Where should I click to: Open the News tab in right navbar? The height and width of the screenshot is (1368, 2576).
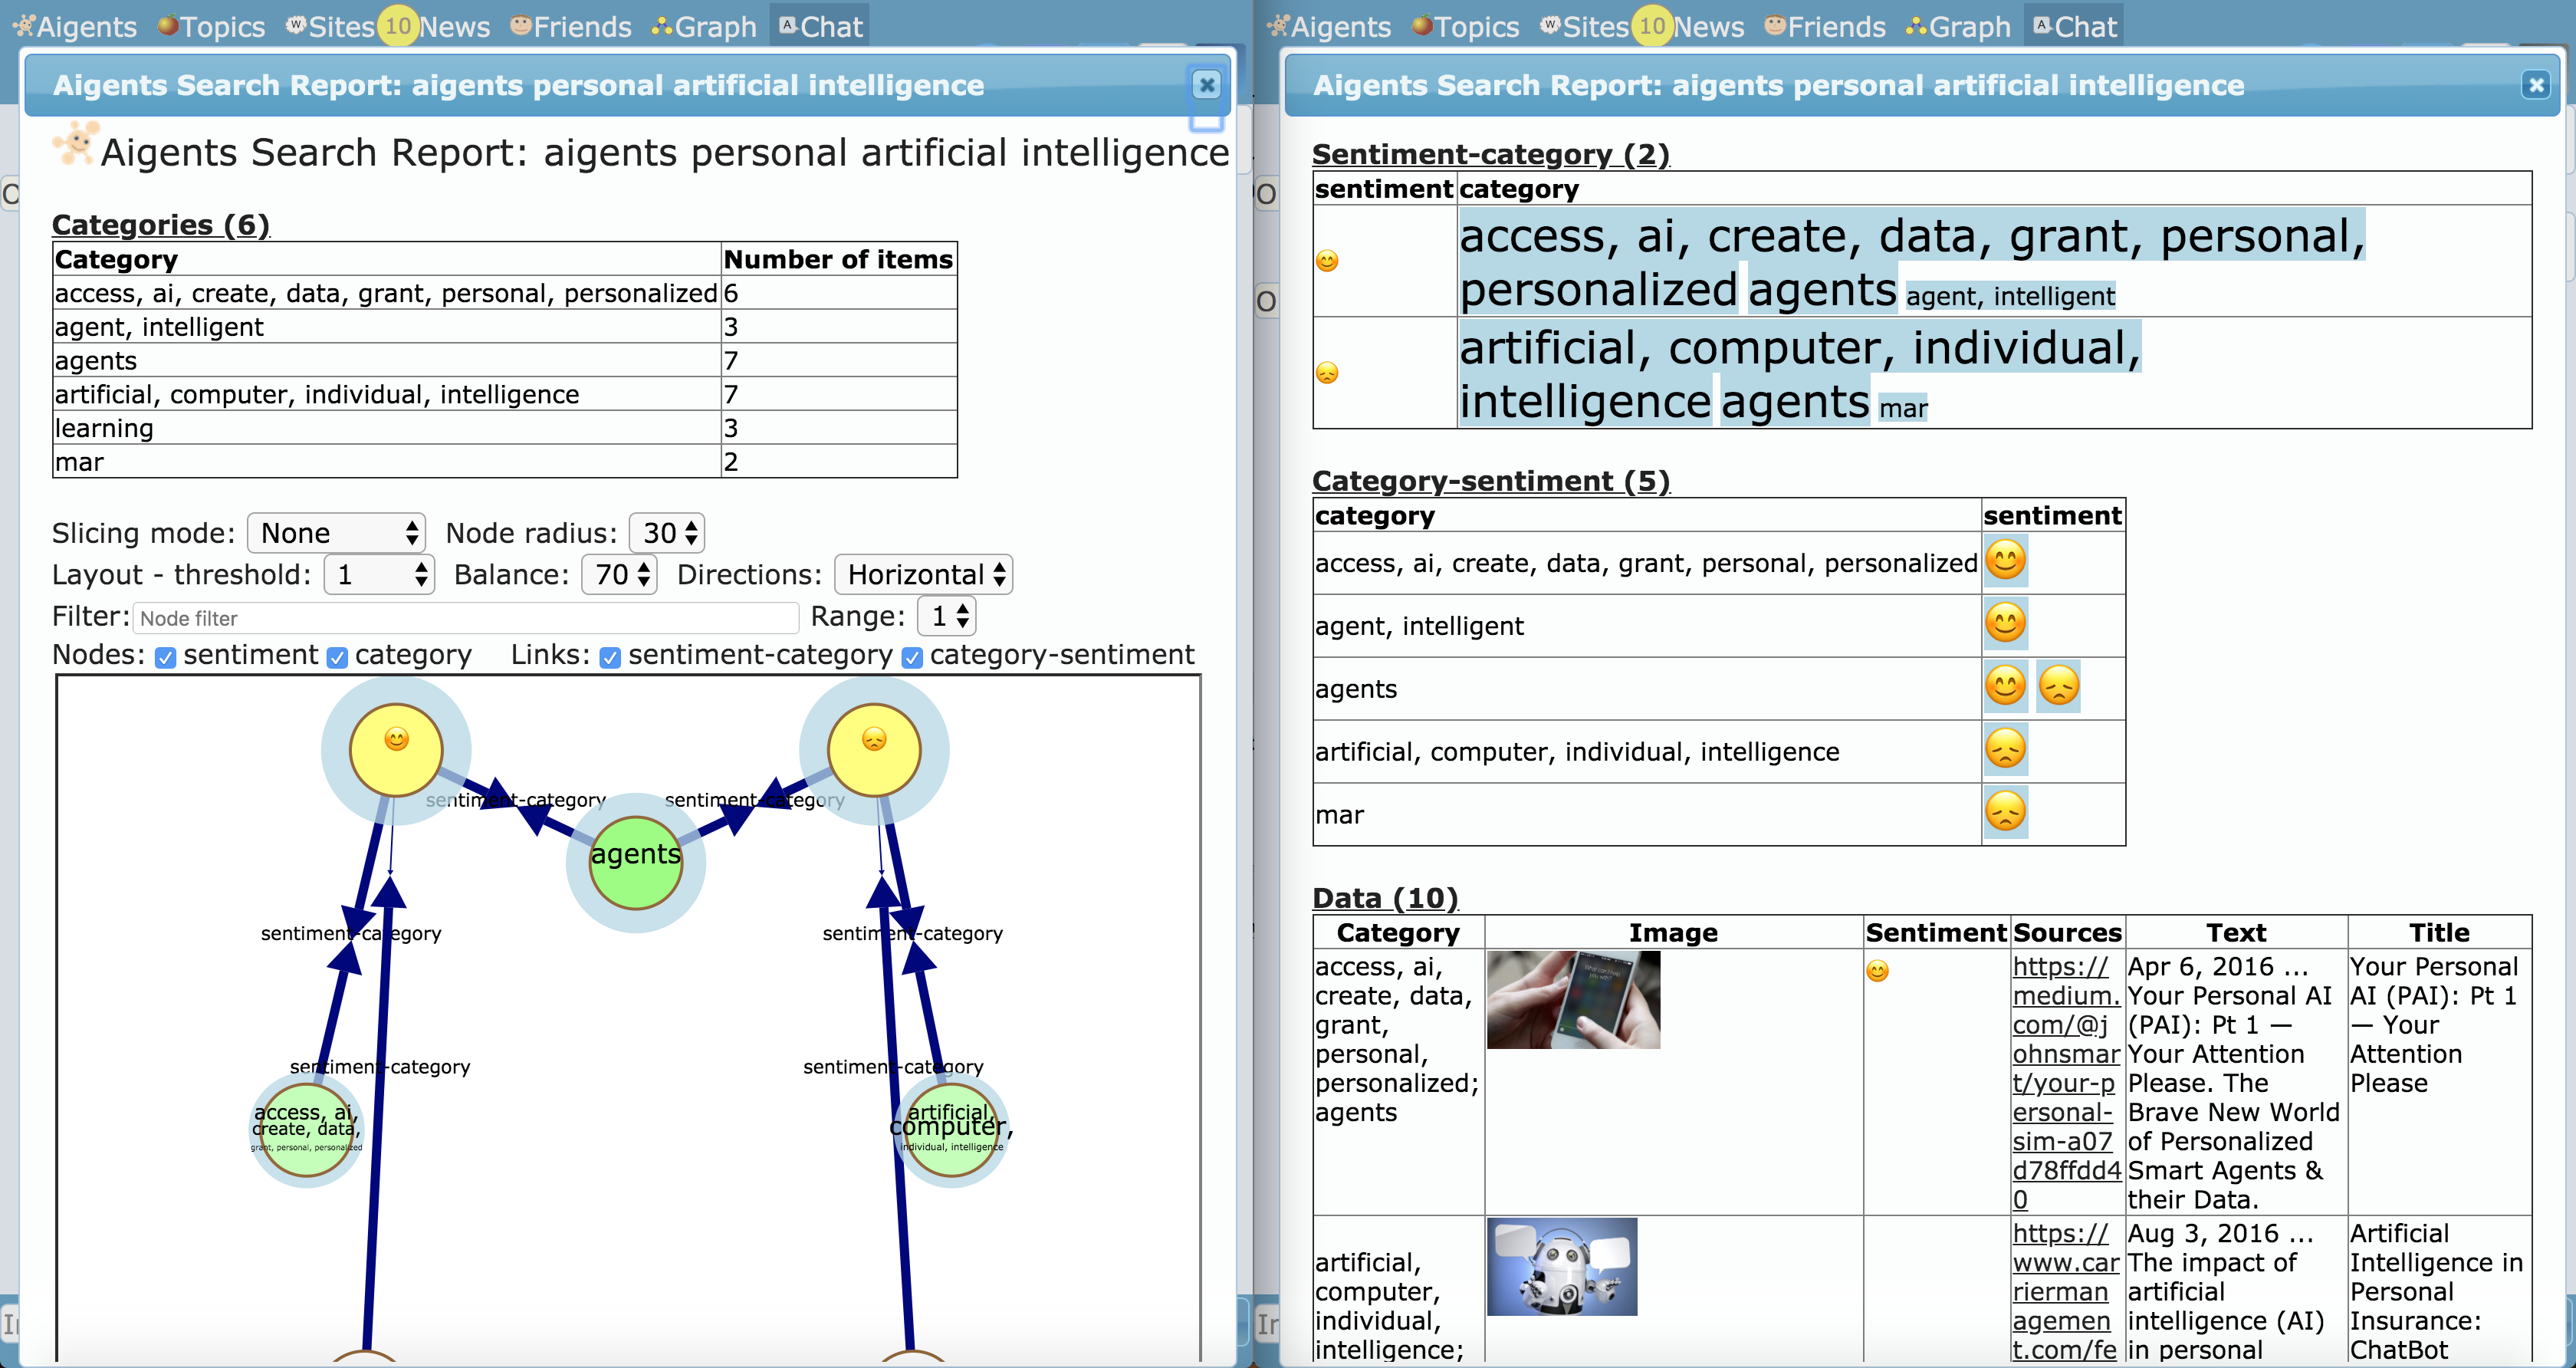[x=1708, y=26]
